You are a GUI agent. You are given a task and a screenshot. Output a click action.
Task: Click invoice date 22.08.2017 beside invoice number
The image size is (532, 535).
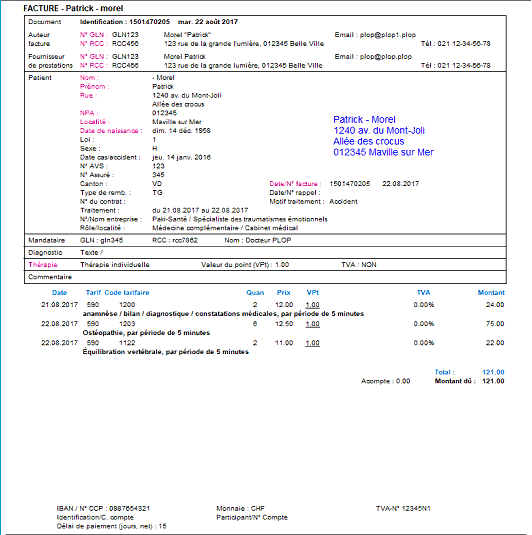coord(401,184)
